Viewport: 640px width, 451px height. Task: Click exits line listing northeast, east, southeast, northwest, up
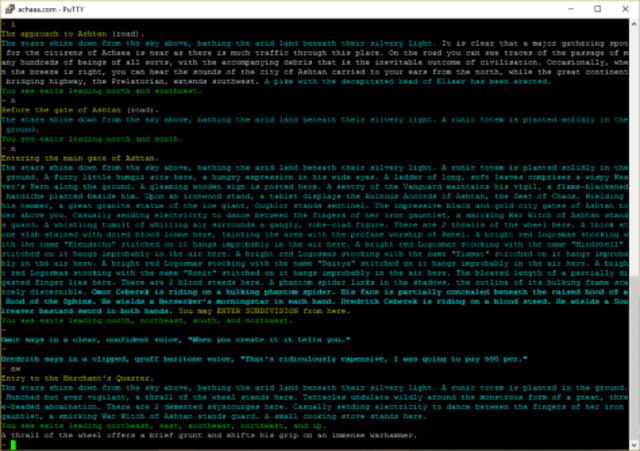(x=164, y=426)
